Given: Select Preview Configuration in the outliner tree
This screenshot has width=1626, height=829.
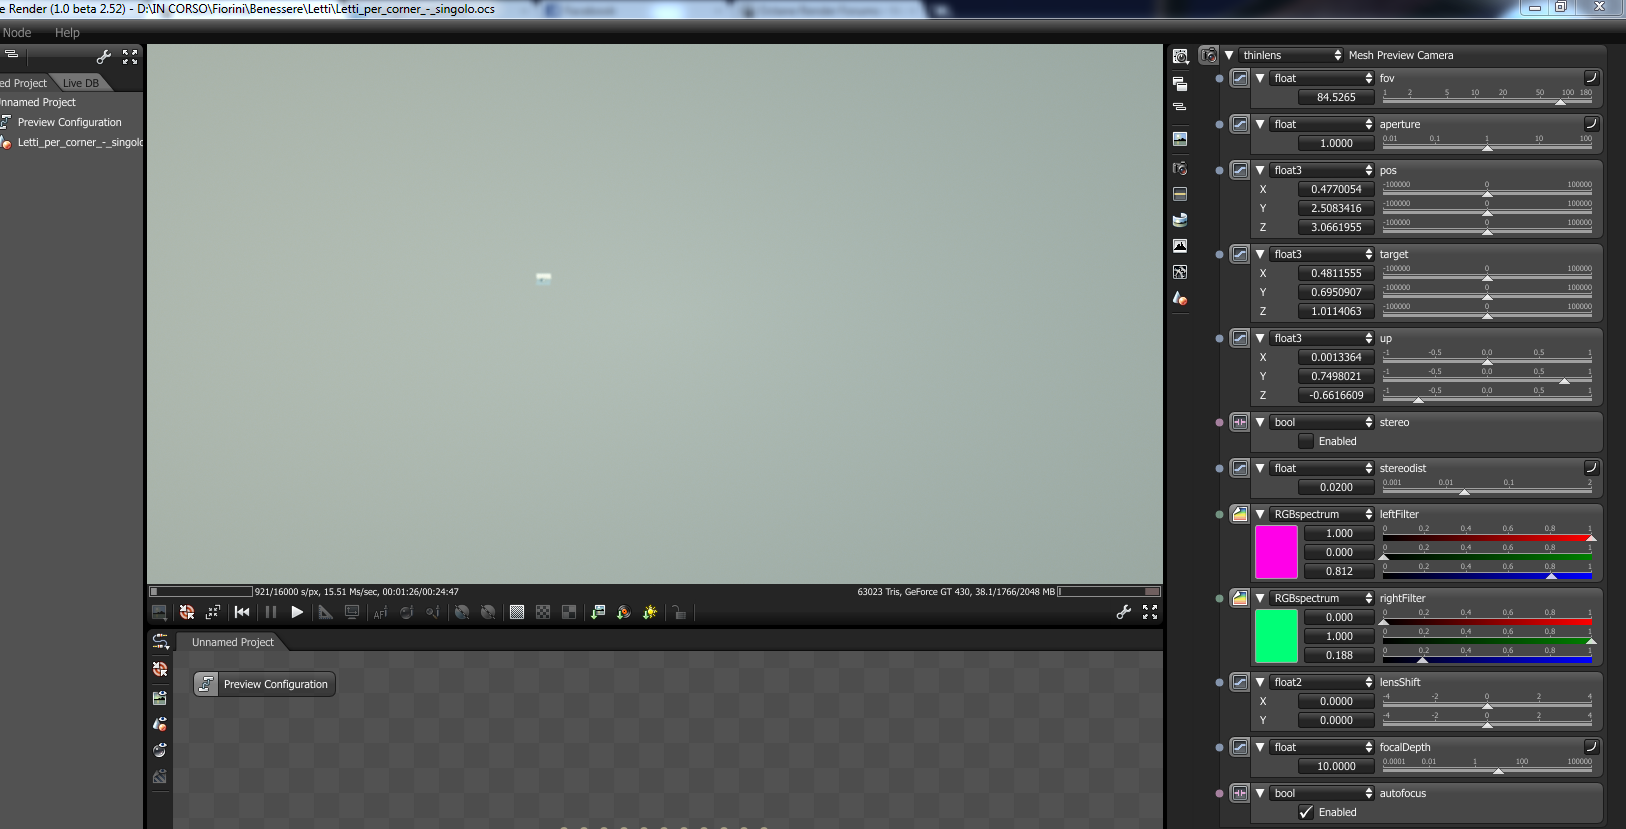Looking at the screenshot, I should point(70,122).
